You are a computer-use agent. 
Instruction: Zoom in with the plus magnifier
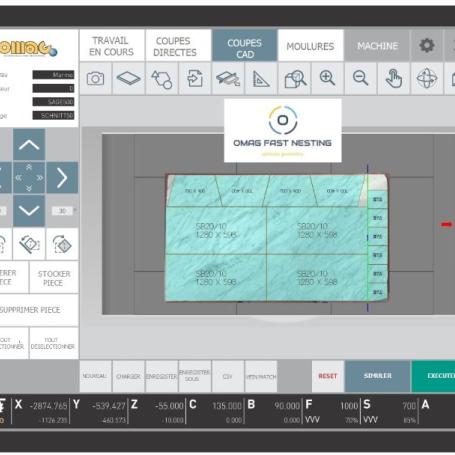coord(327,79)
